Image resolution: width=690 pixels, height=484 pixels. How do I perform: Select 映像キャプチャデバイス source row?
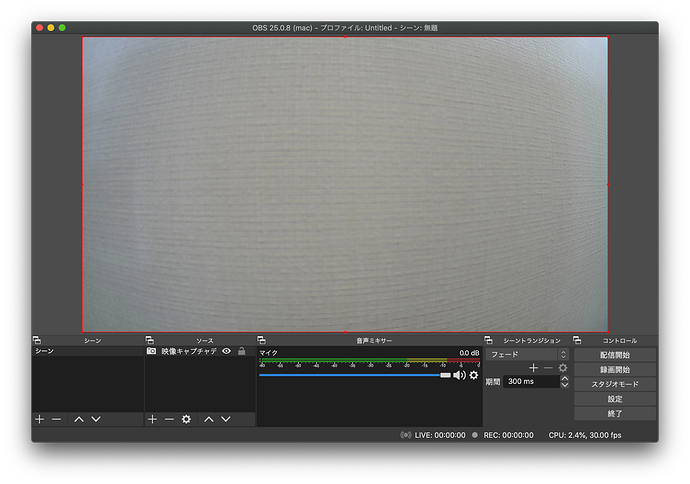[x=200, y=351]
